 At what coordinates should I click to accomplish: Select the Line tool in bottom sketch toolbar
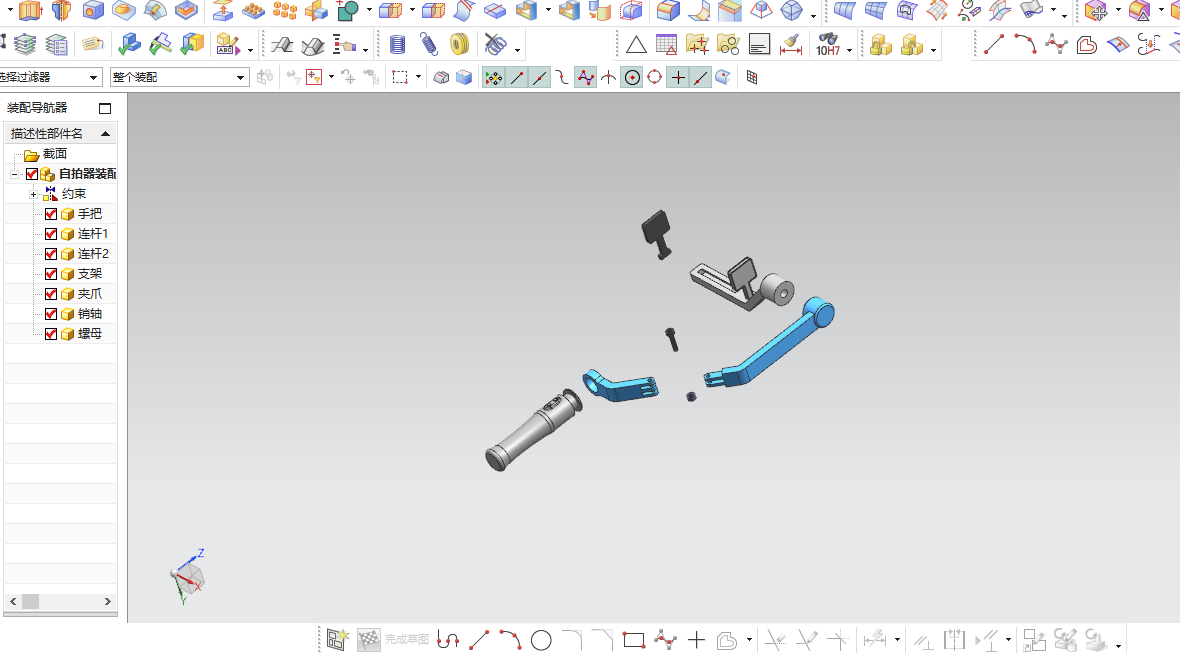click(x=479, y=640)
